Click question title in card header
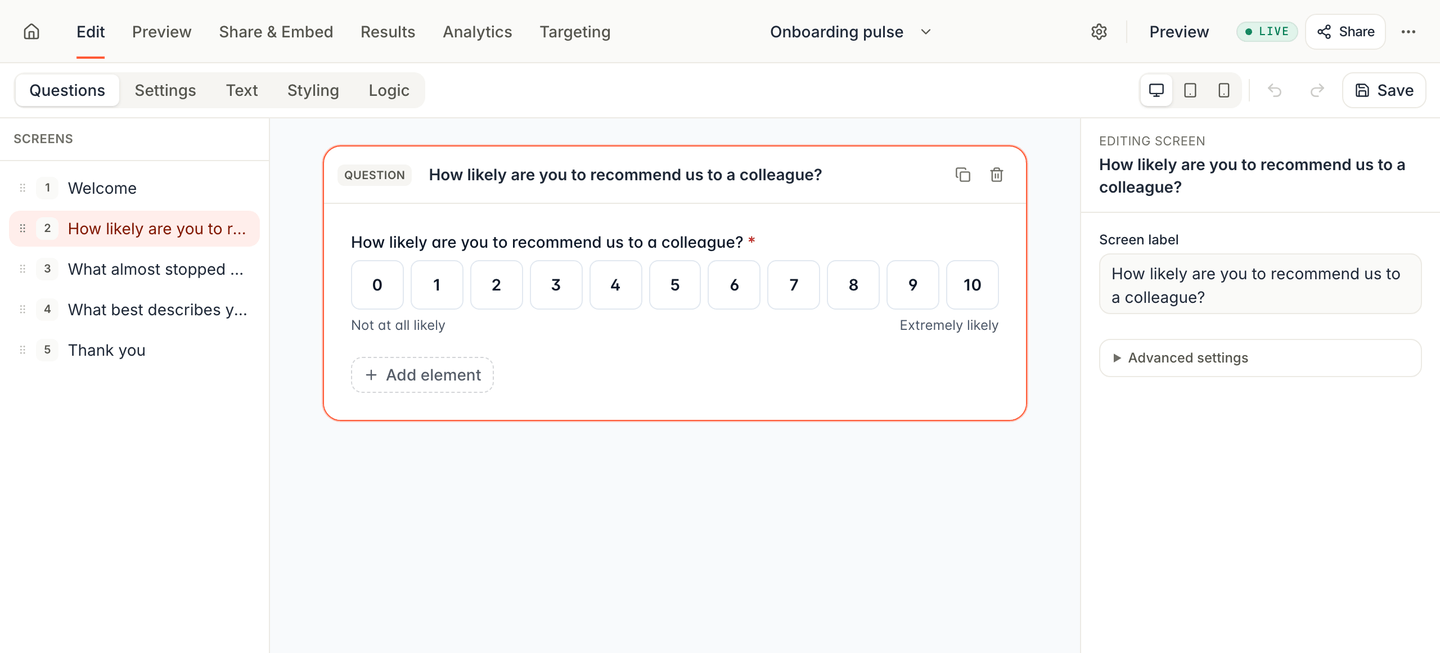Screen dimensions: 1440x653 625,175
